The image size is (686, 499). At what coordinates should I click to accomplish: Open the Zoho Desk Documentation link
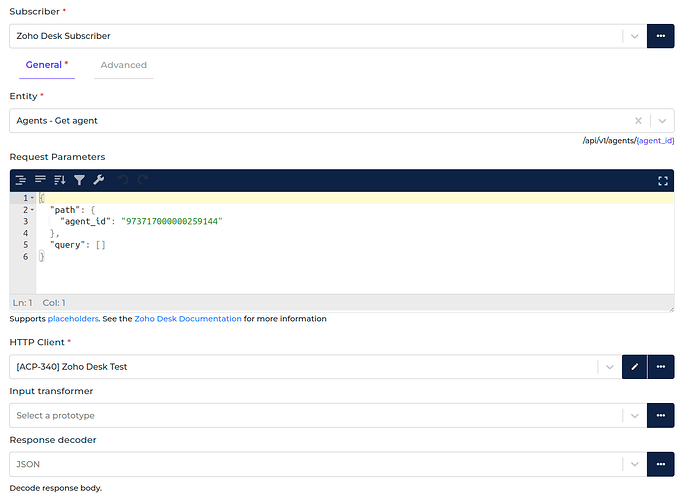pyautogui.click(x=188, y=319)
